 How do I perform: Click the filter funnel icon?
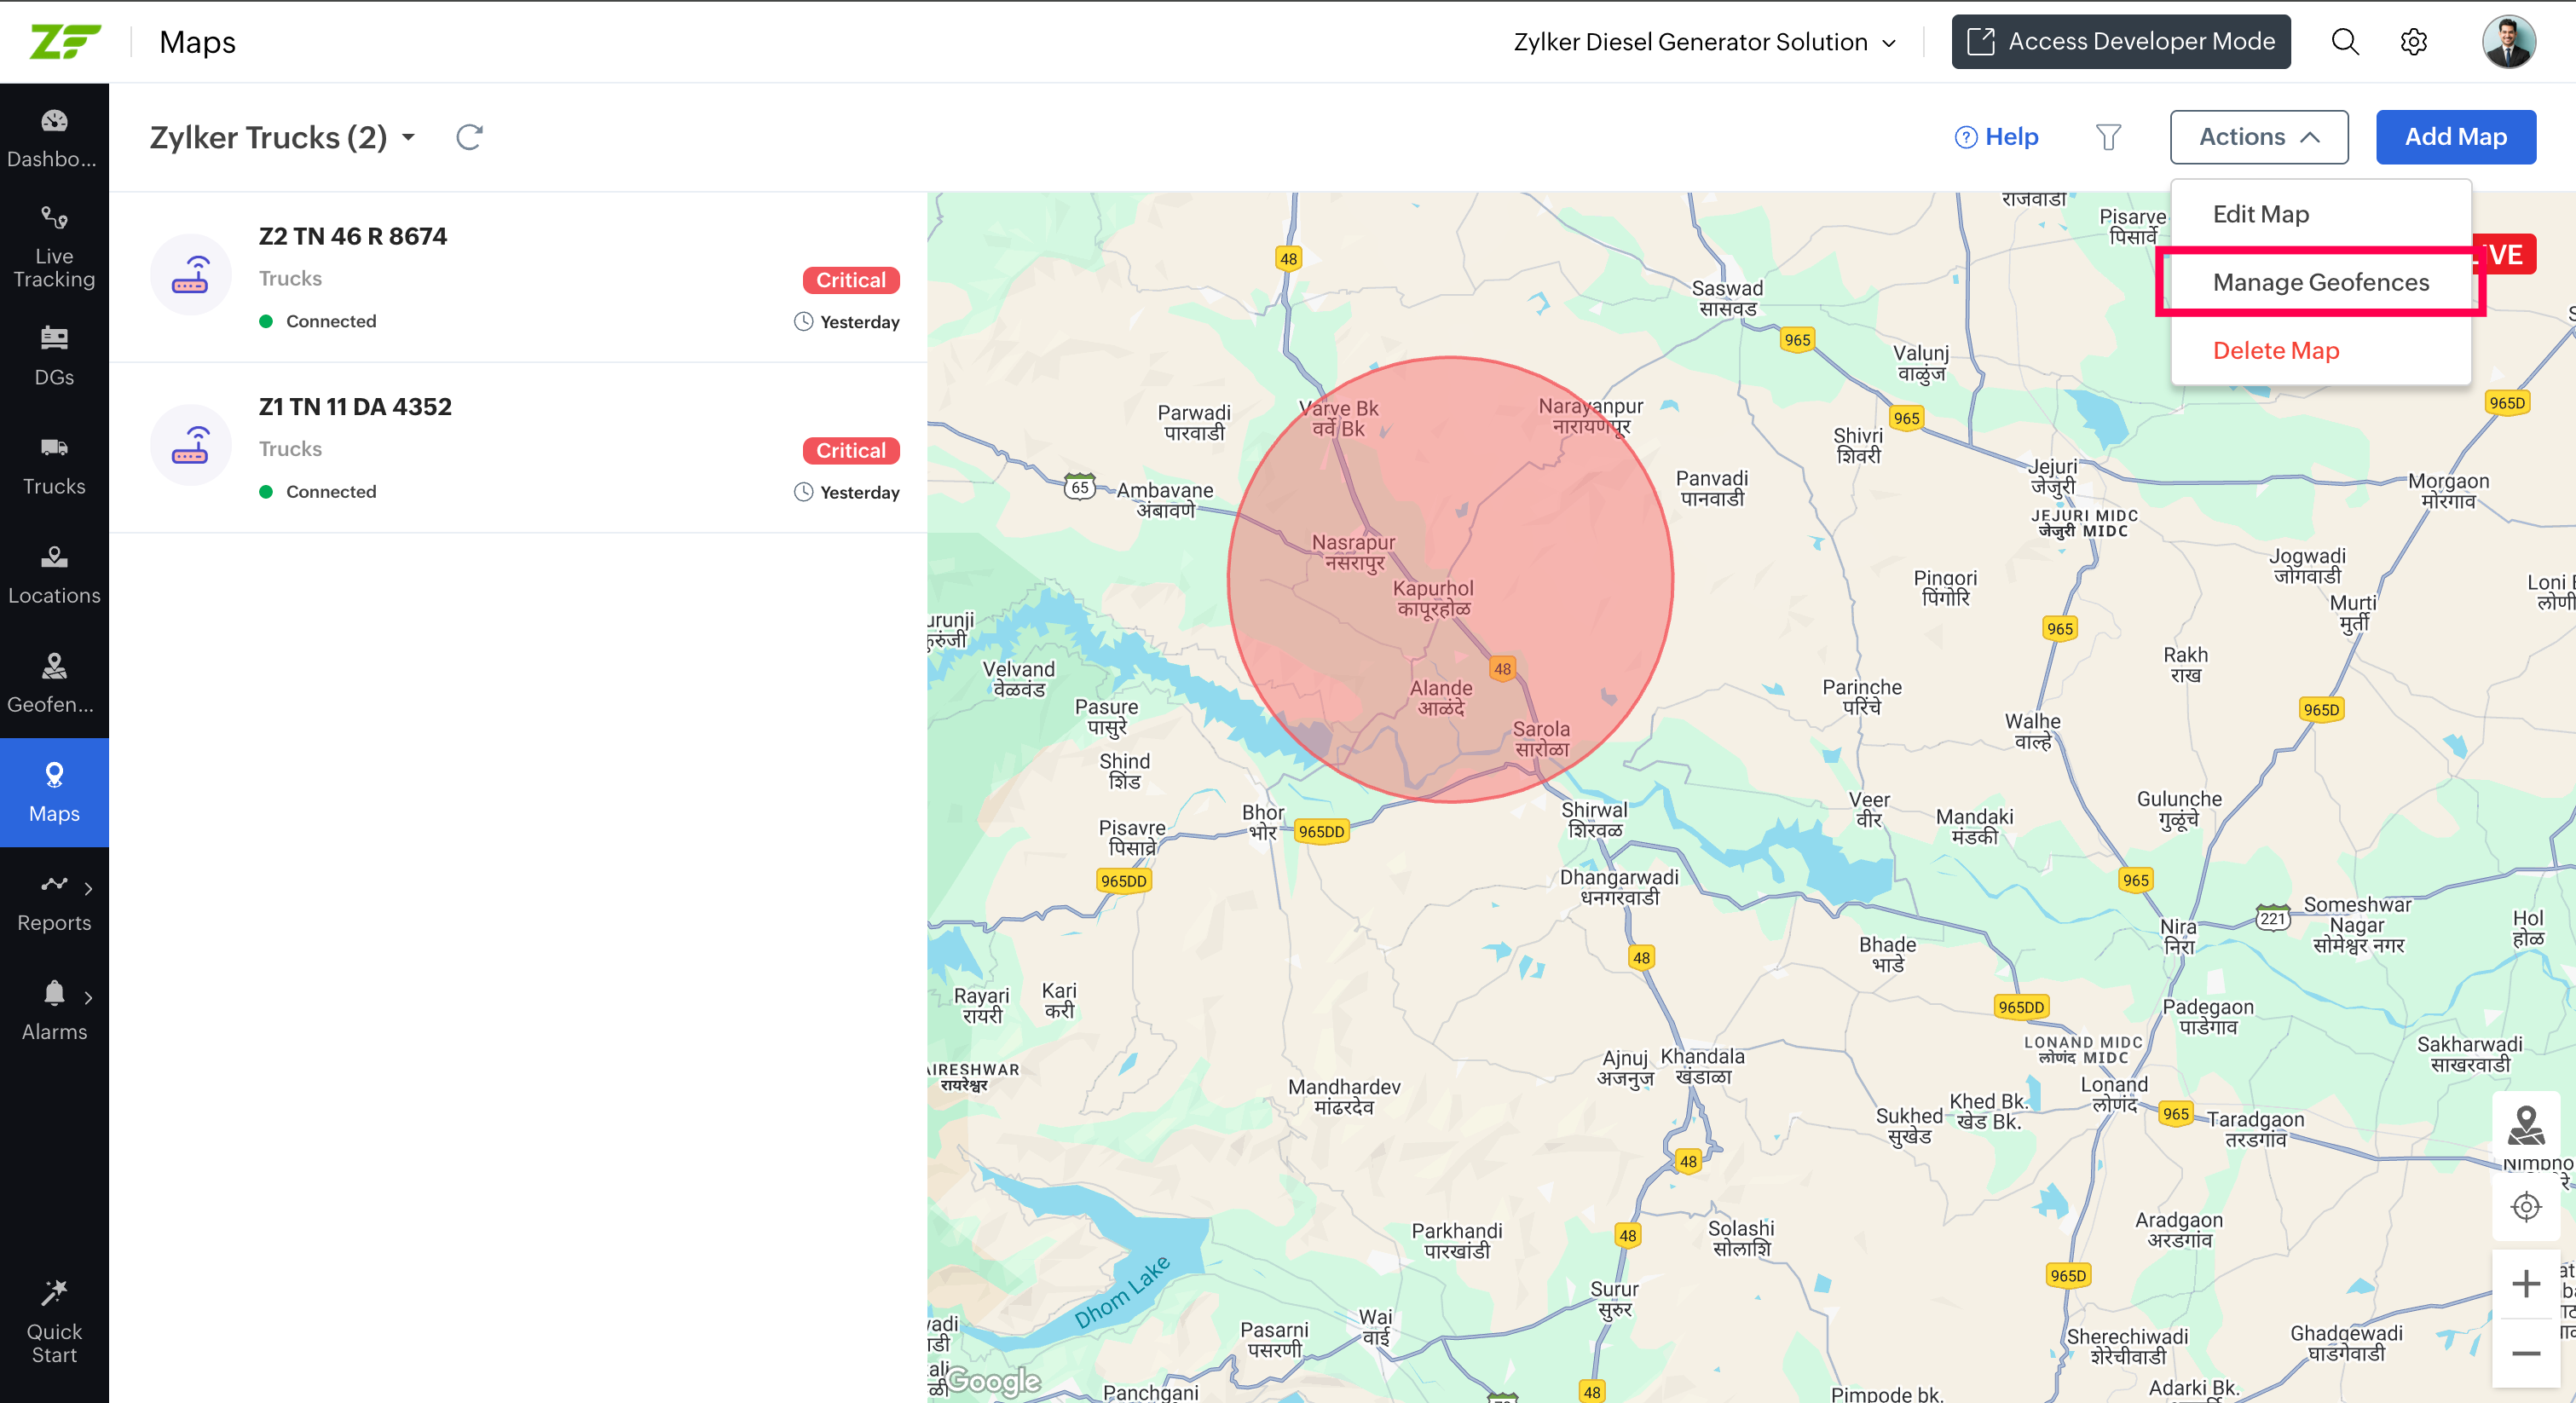tap(2108, 137)
